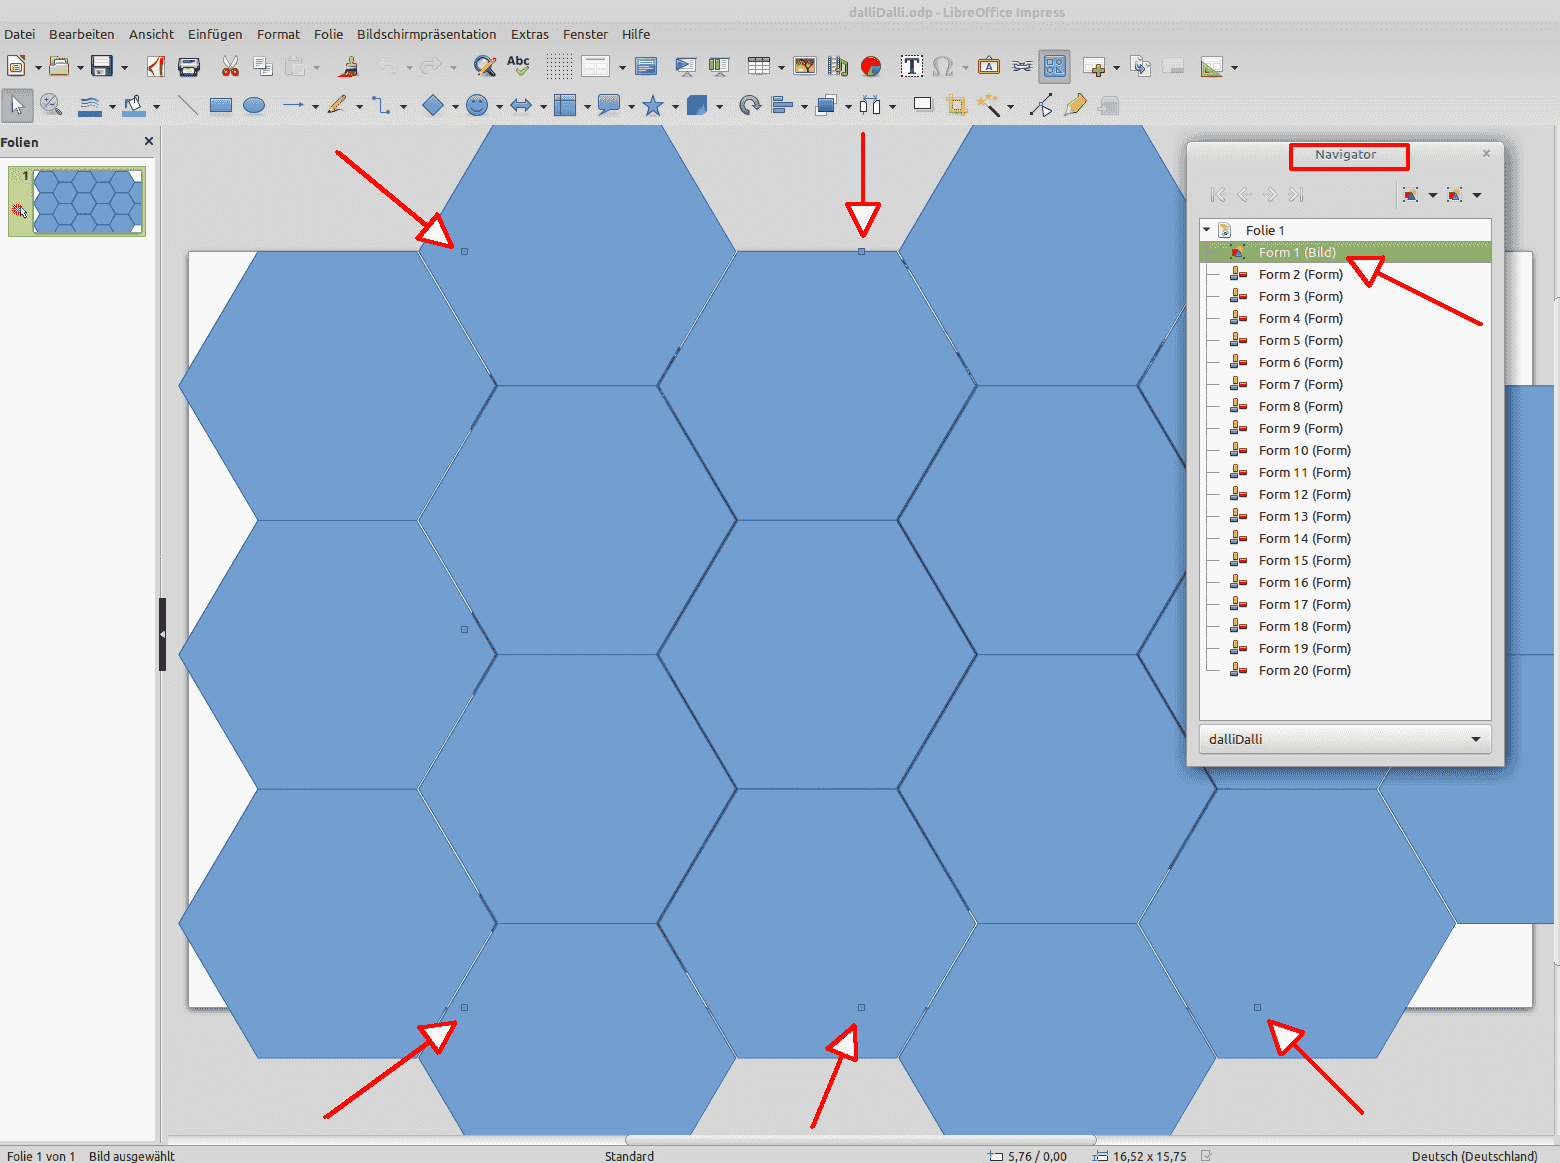1560x1163 pixels.
Task: Insert table icon
Action: (x=759, y=67)
